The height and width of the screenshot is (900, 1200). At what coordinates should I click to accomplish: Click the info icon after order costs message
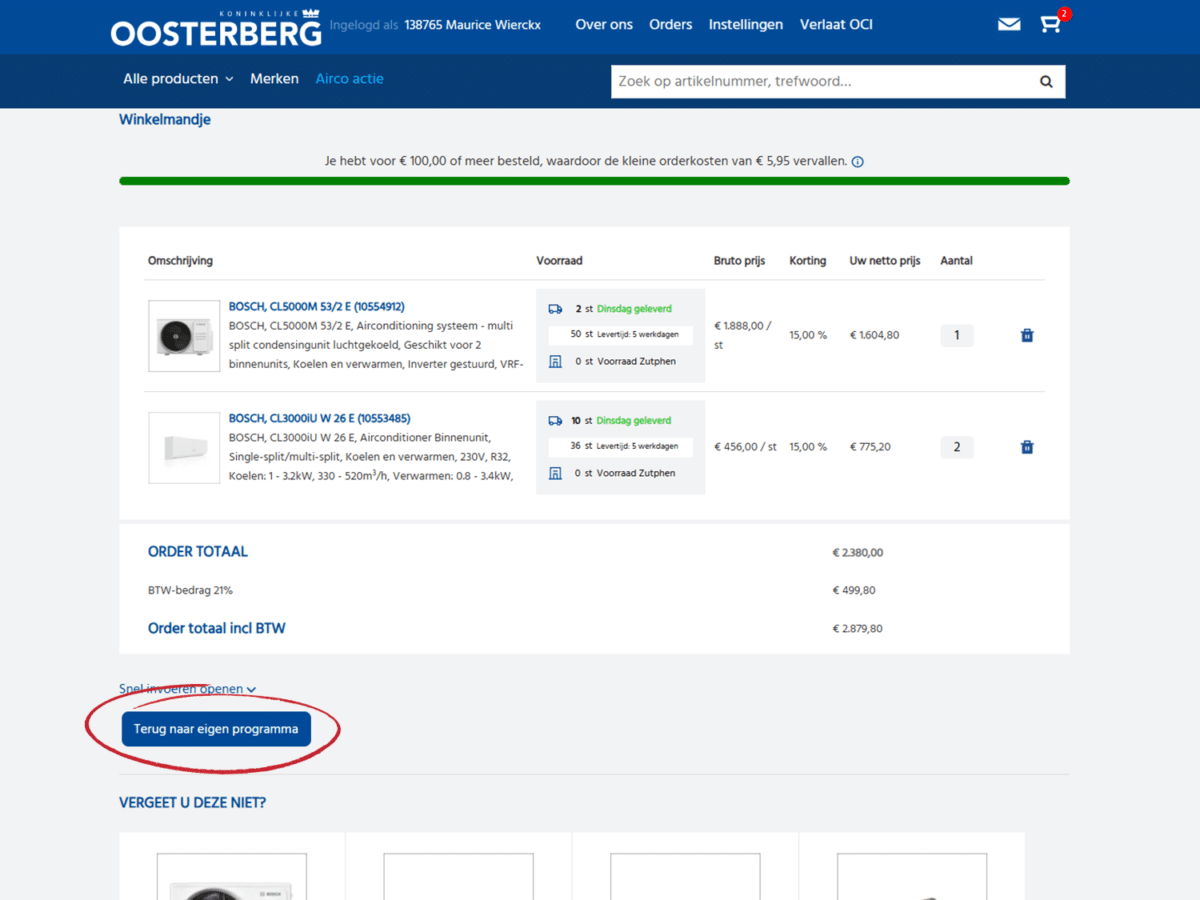(857, 161)
